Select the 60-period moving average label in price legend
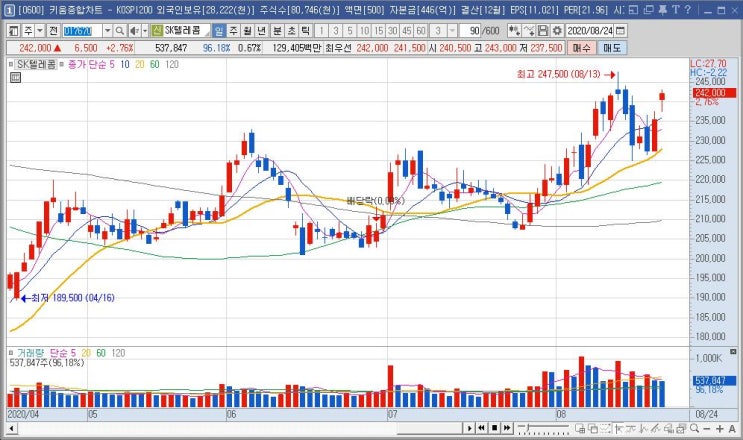 coord(154,64)
